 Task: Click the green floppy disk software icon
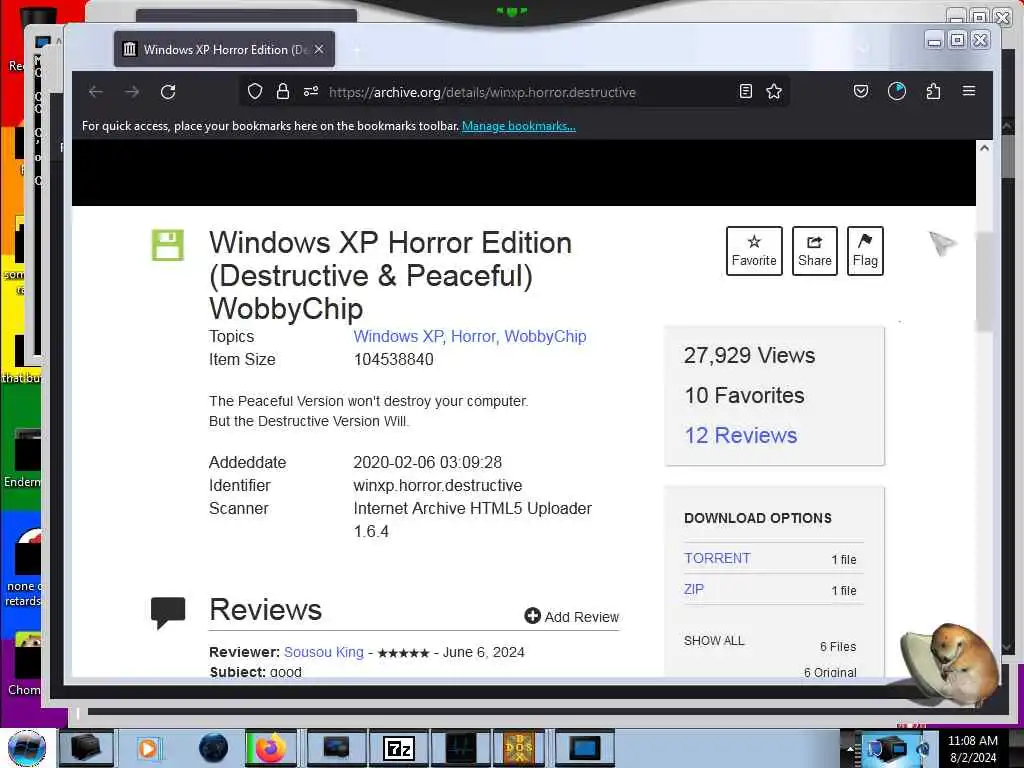click(168, 245)
